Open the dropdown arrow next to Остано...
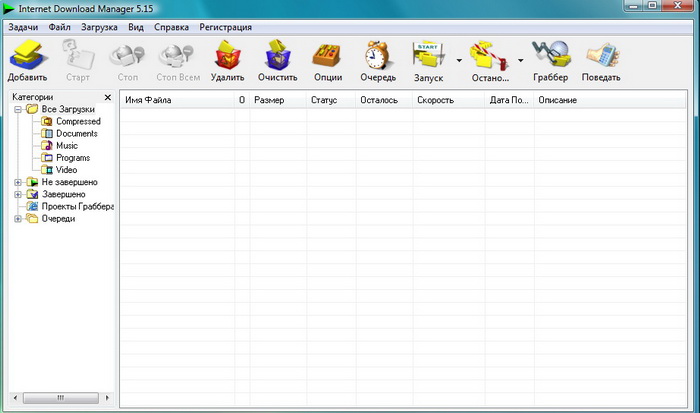The image size is (700, 413). click(x=521, y=60)
